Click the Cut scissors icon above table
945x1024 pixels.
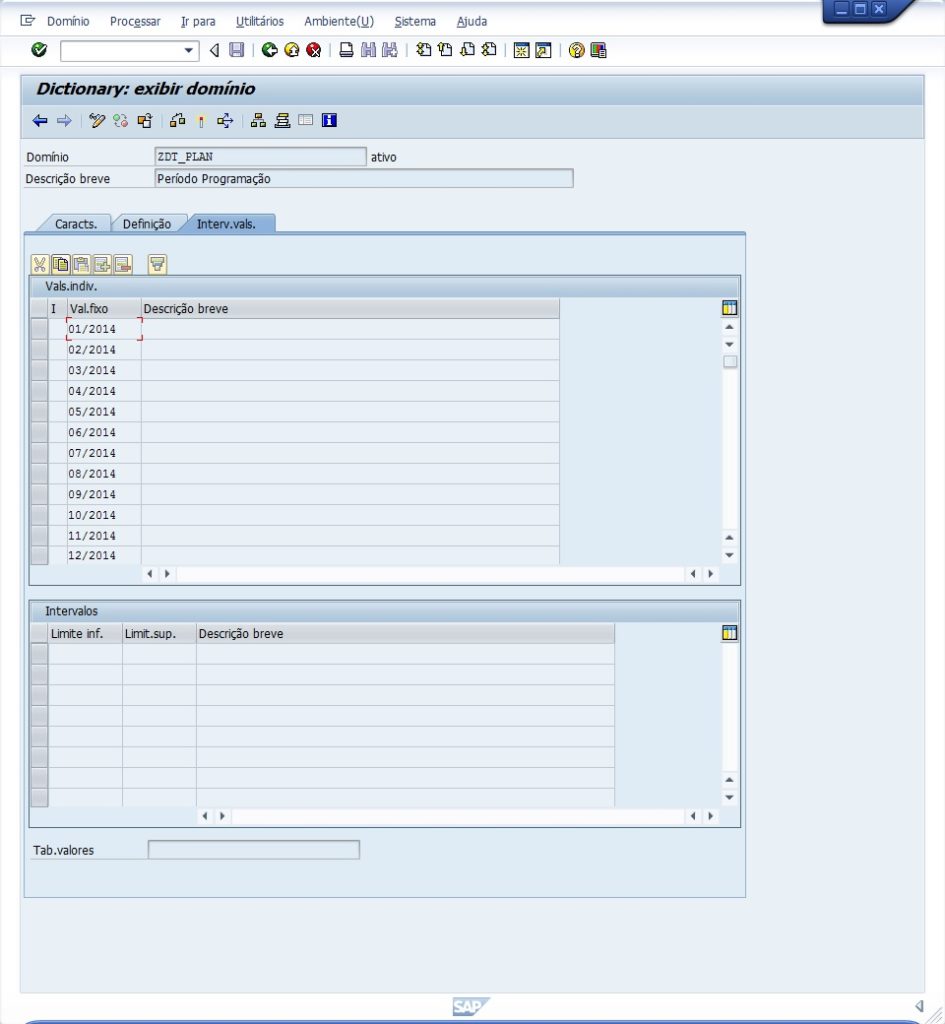coord(40,264)
